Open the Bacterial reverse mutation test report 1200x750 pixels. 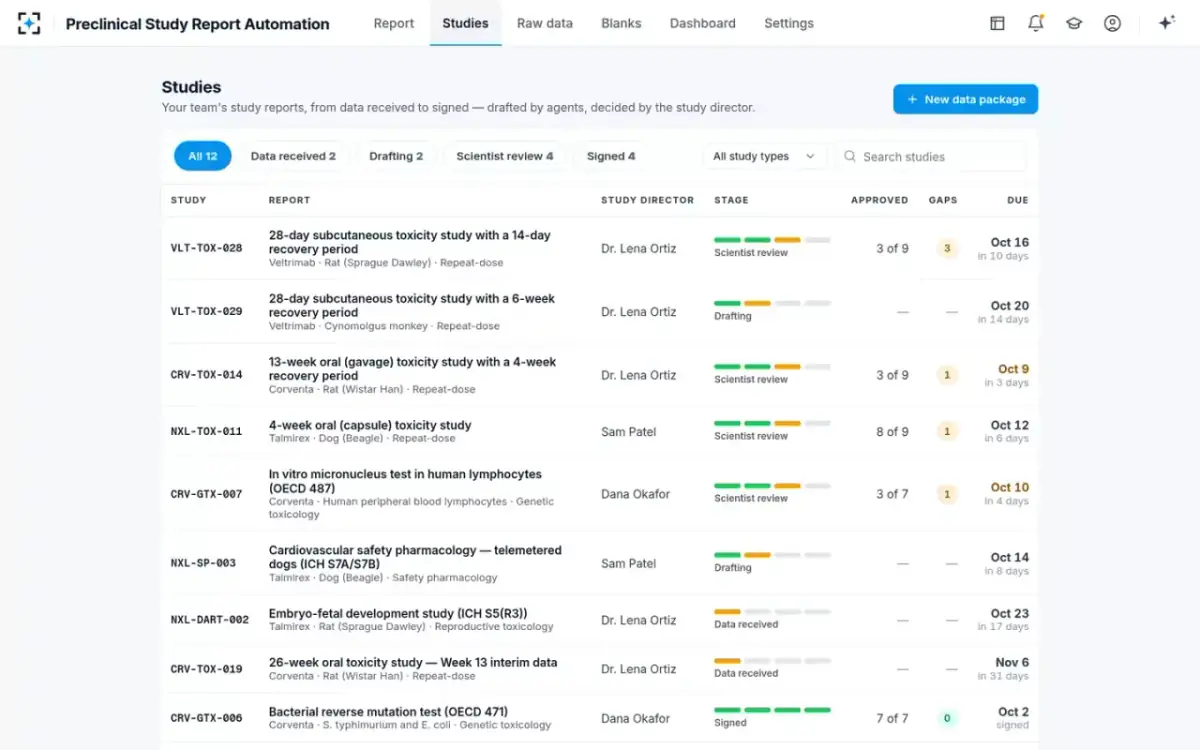[388, 712]
